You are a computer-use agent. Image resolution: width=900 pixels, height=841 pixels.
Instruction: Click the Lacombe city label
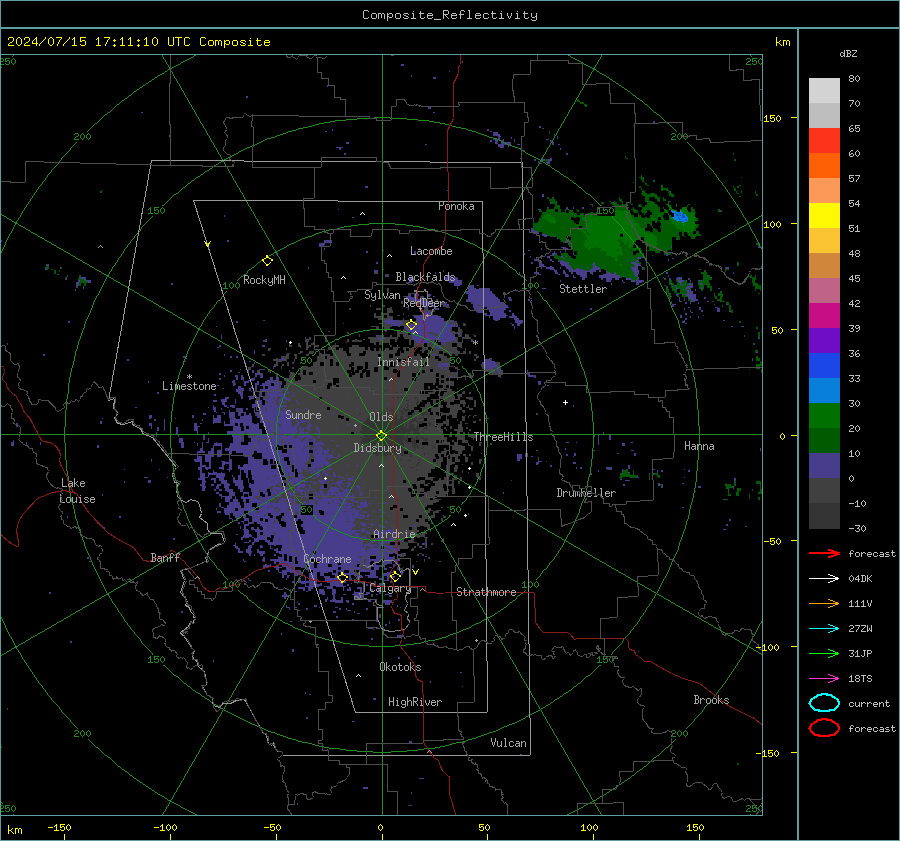431,251
